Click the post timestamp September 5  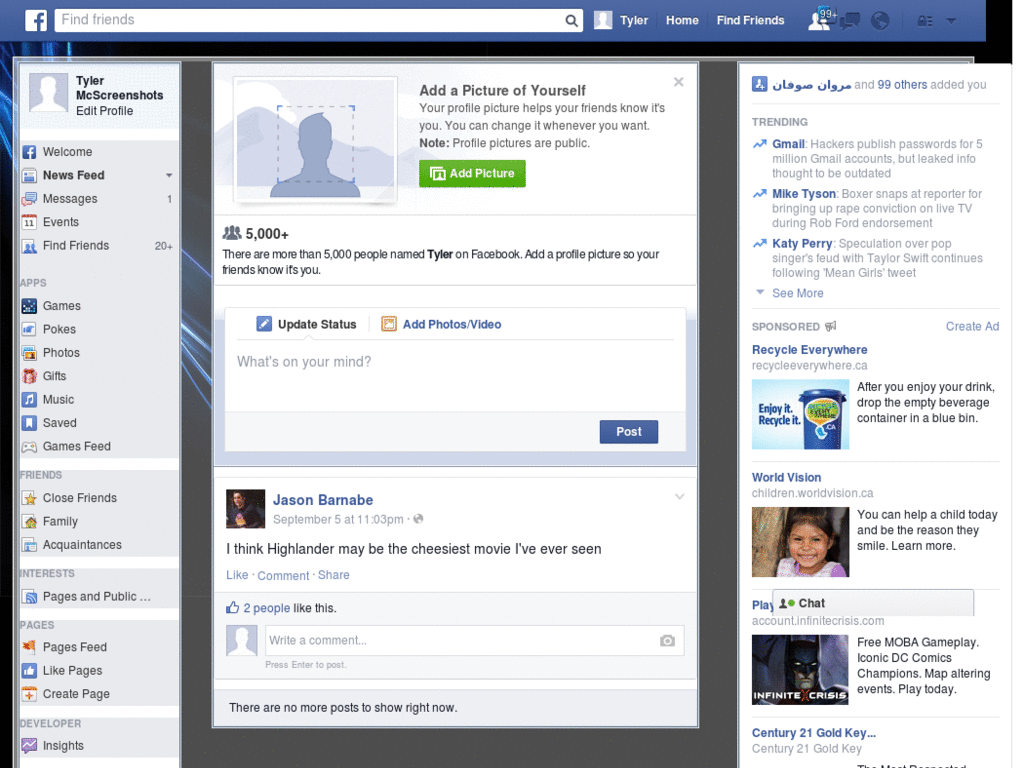tap(338, 519)
